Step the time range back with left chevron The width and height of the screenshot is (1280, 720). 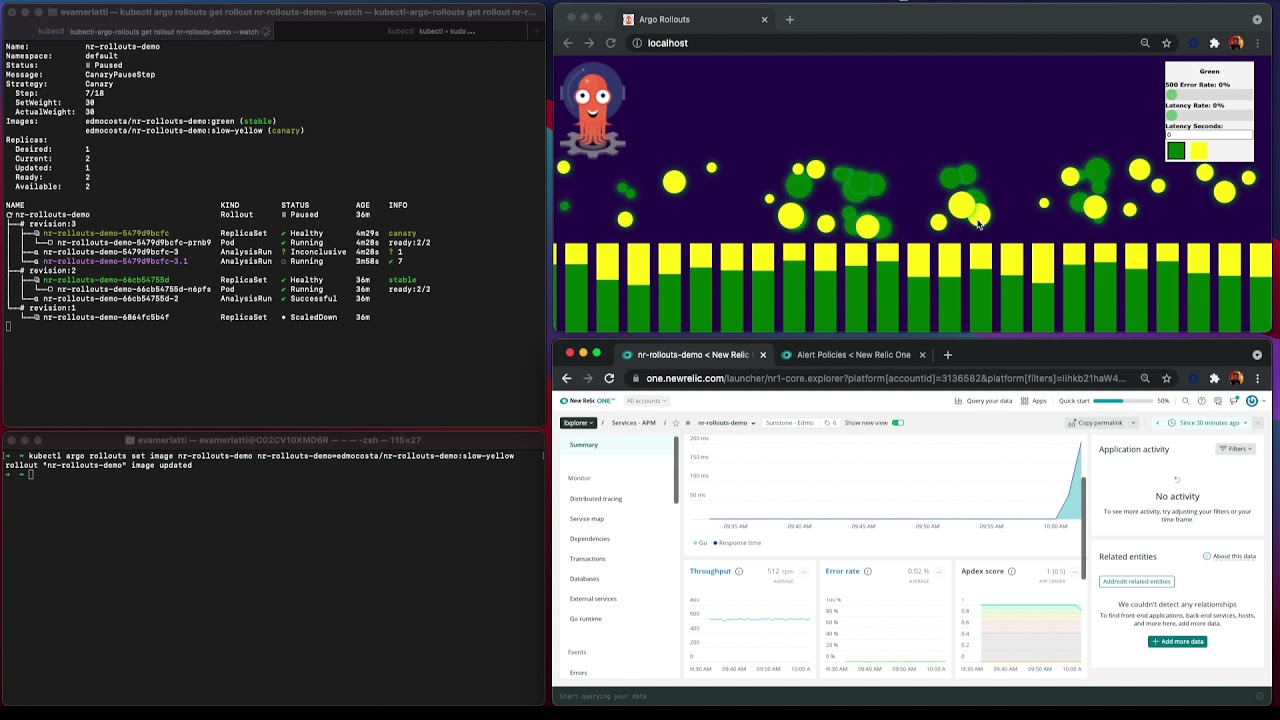click(x=1157, y=423)
